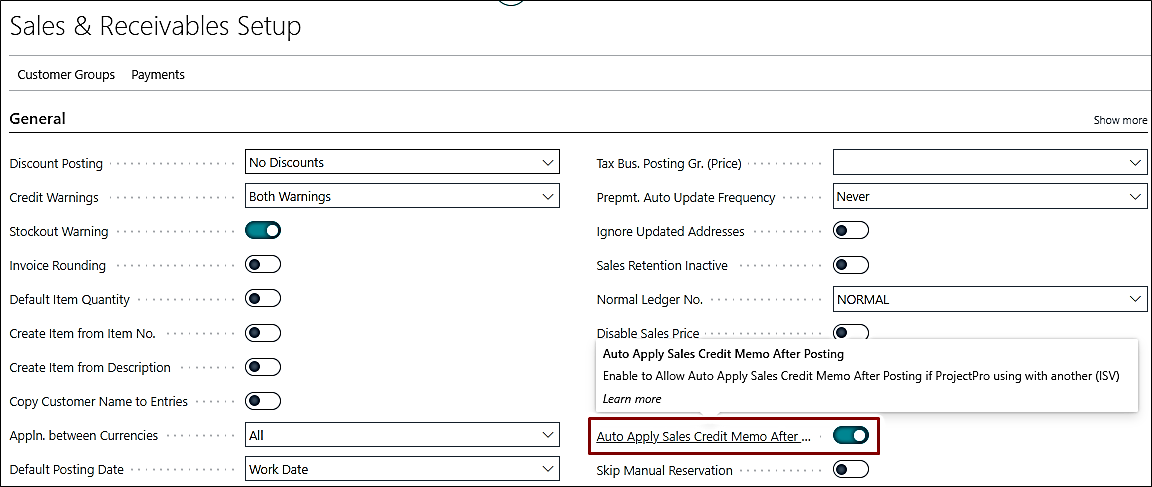
Task: Enable the Invoice Rounding toggle
Action: (x=263, y=265)
